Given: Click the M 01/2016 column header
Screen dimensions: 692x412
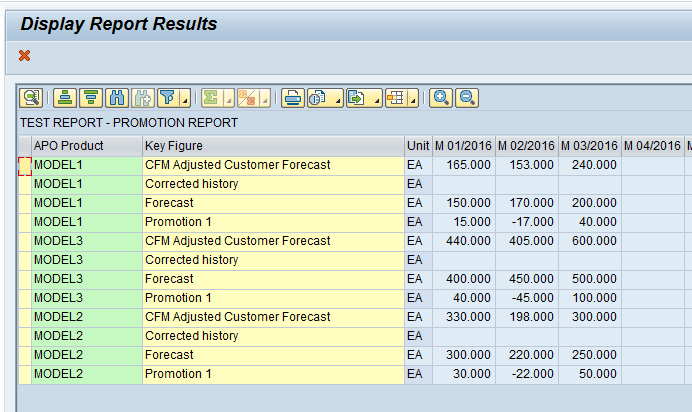Looking at the screenshot, I should coord(463,146).
